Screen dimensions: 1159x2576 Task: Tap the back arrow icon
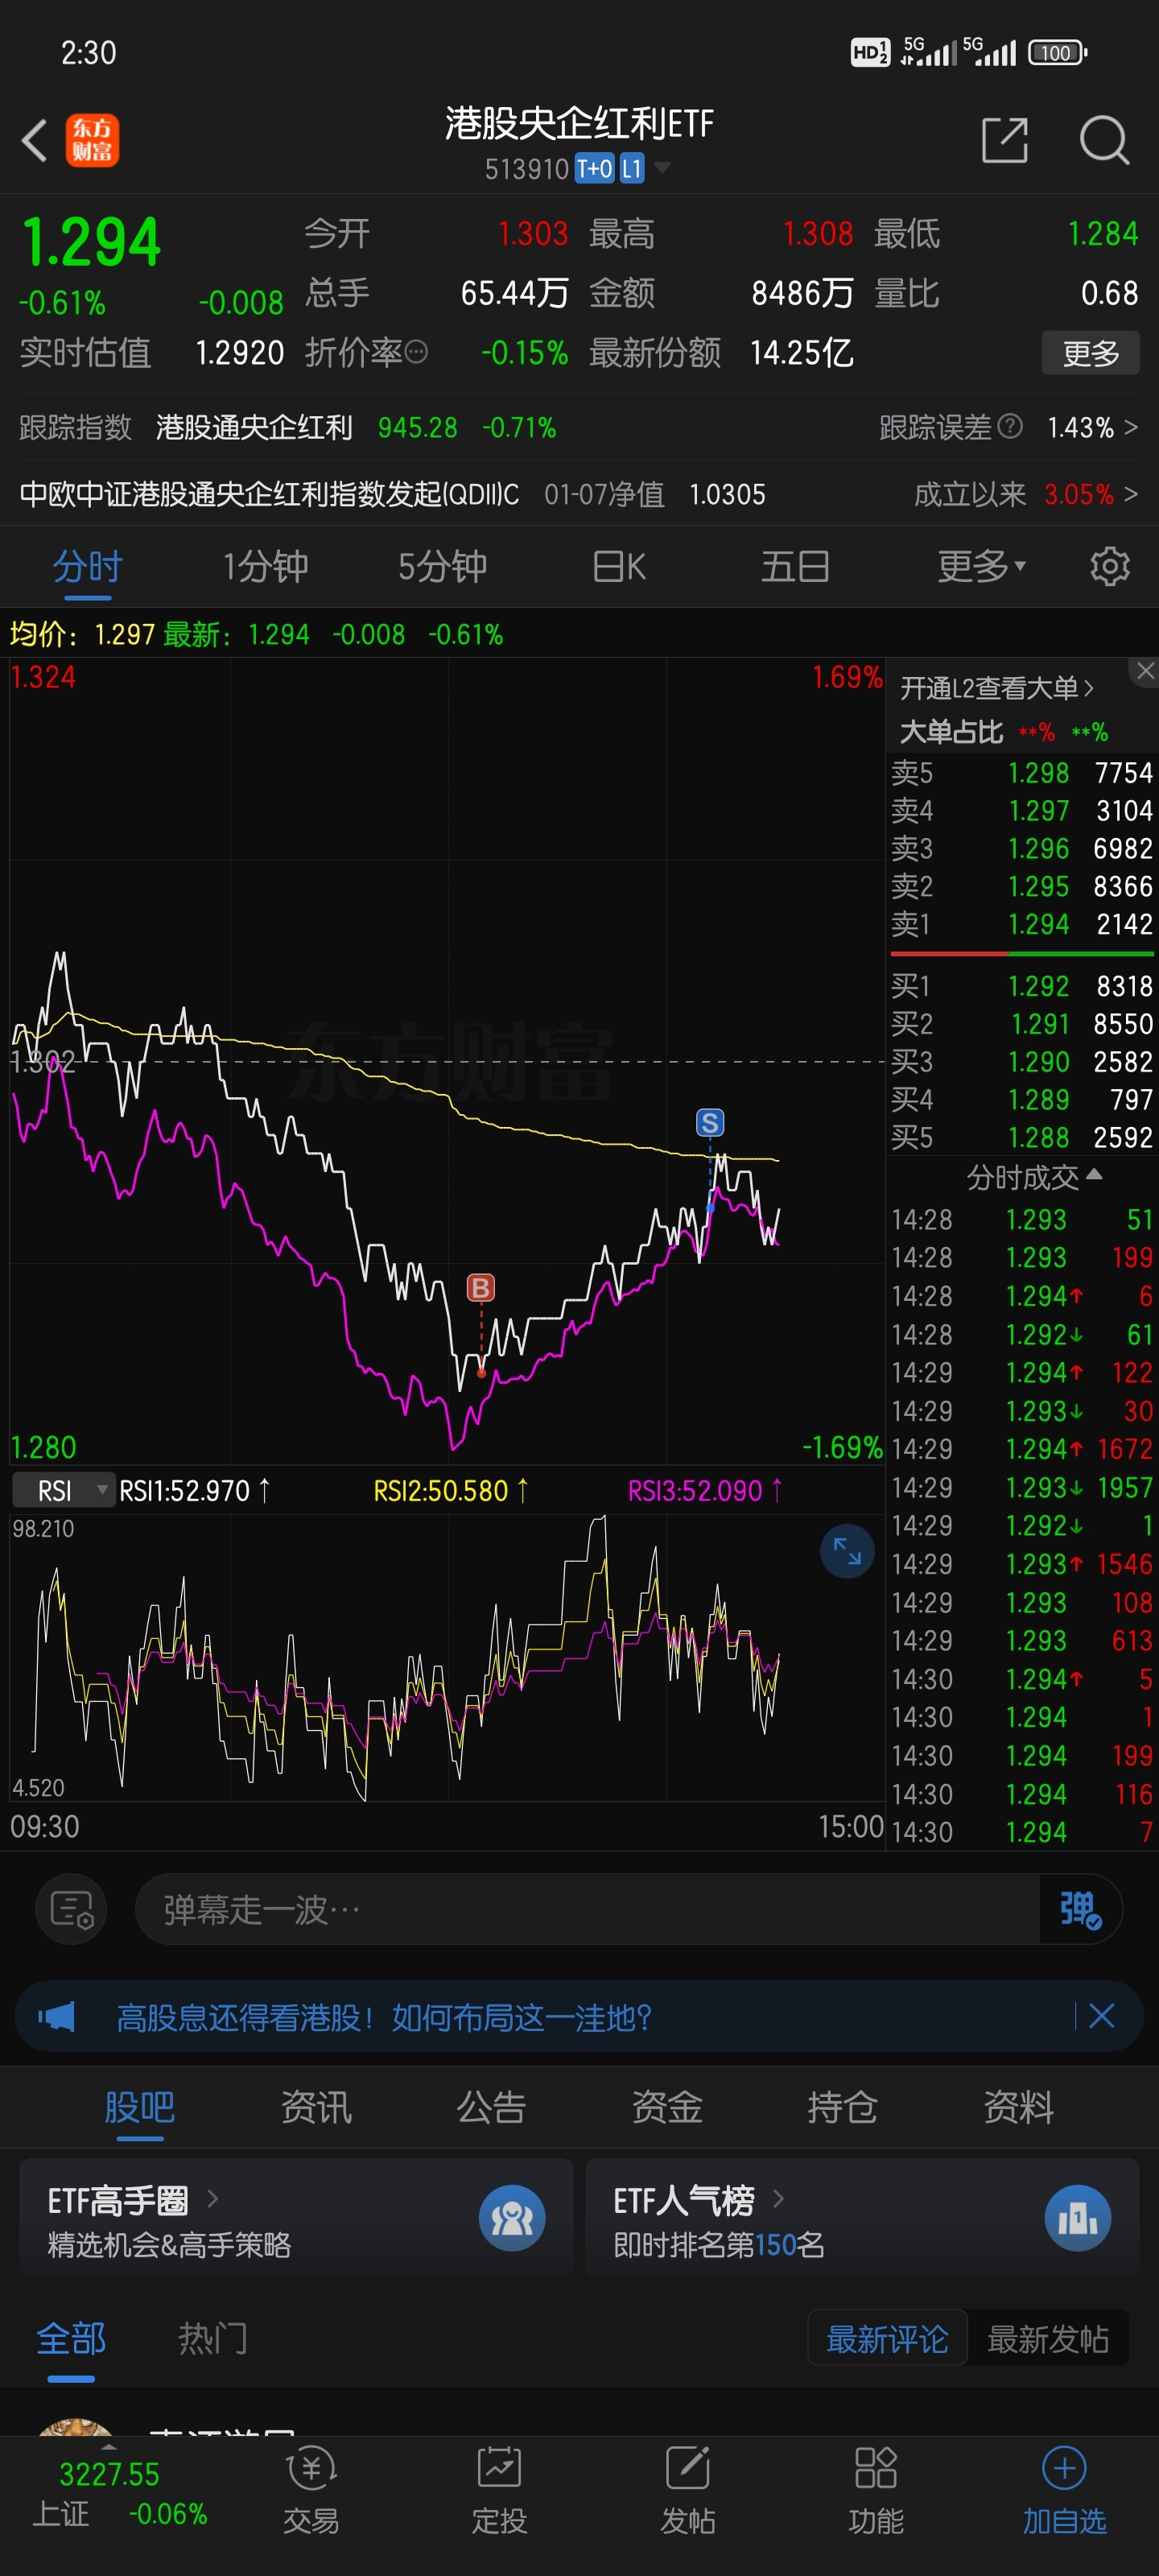click(35, 140)
